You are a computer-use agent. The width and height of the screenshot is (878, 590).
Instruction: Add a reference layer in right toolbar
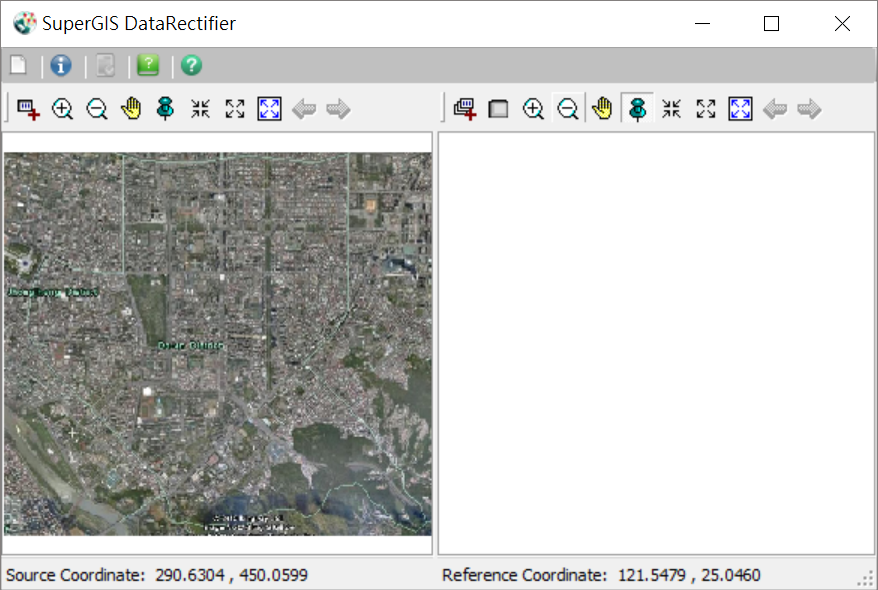click(x=464, y=109)
